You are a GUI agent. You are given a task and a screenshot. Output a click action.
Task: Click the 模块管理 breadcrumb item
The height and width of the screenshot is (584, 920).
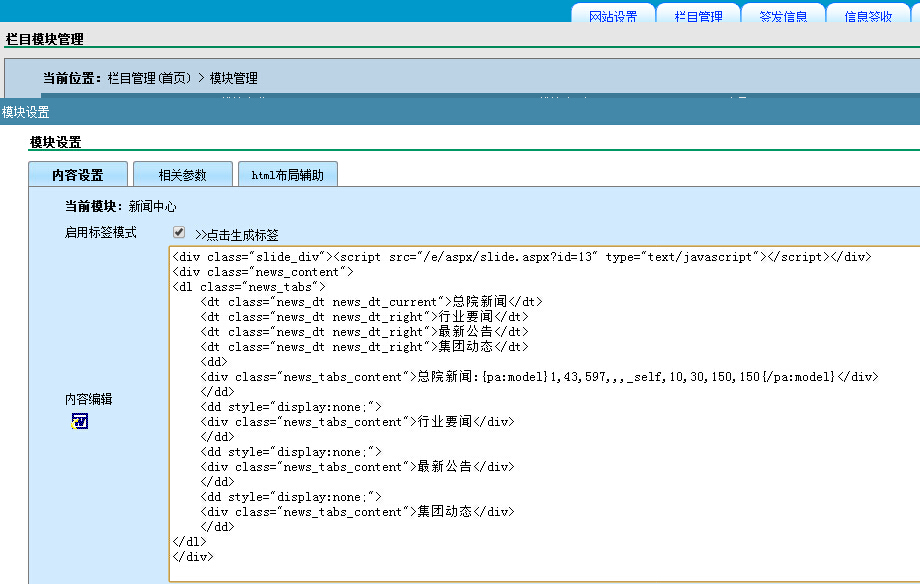click(x=234, y=78)
